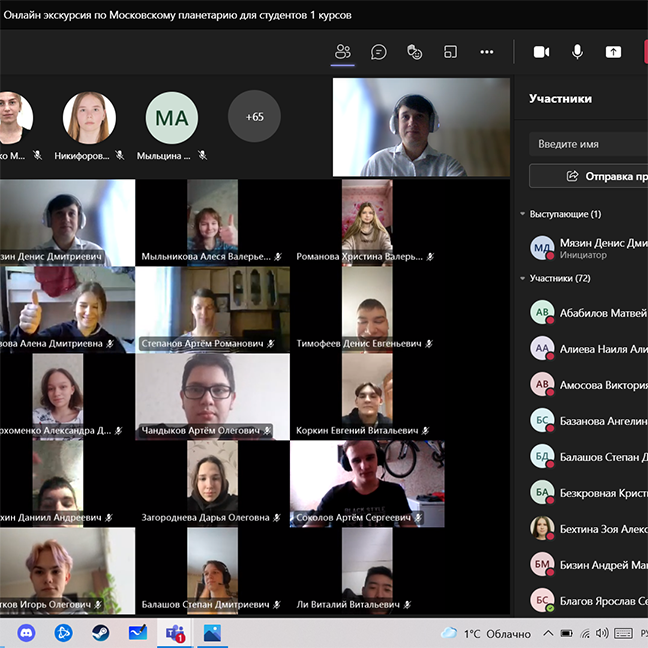The width and height of the screenshot is (648, 648).
Task: Collapse the Участники (72) section
Action: tap(522, 279)
